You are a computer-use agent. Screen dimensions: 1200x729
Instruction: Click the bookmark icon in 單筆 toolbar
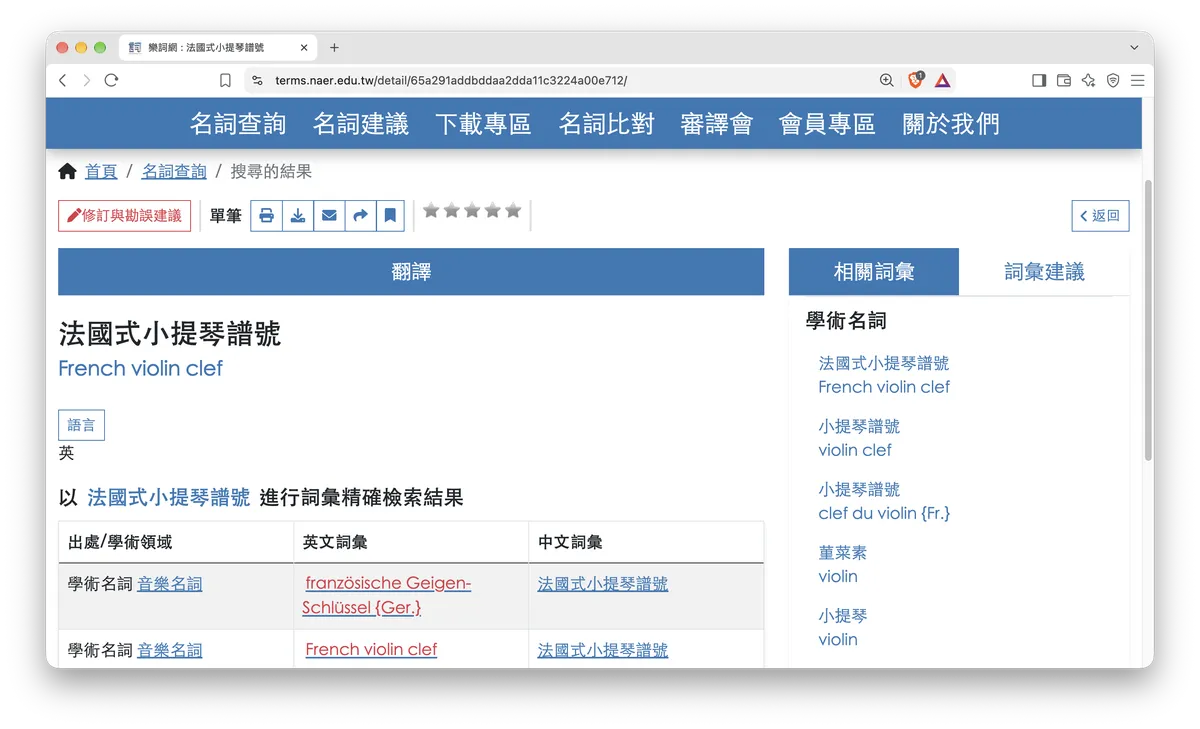click(x=391, y=215)
